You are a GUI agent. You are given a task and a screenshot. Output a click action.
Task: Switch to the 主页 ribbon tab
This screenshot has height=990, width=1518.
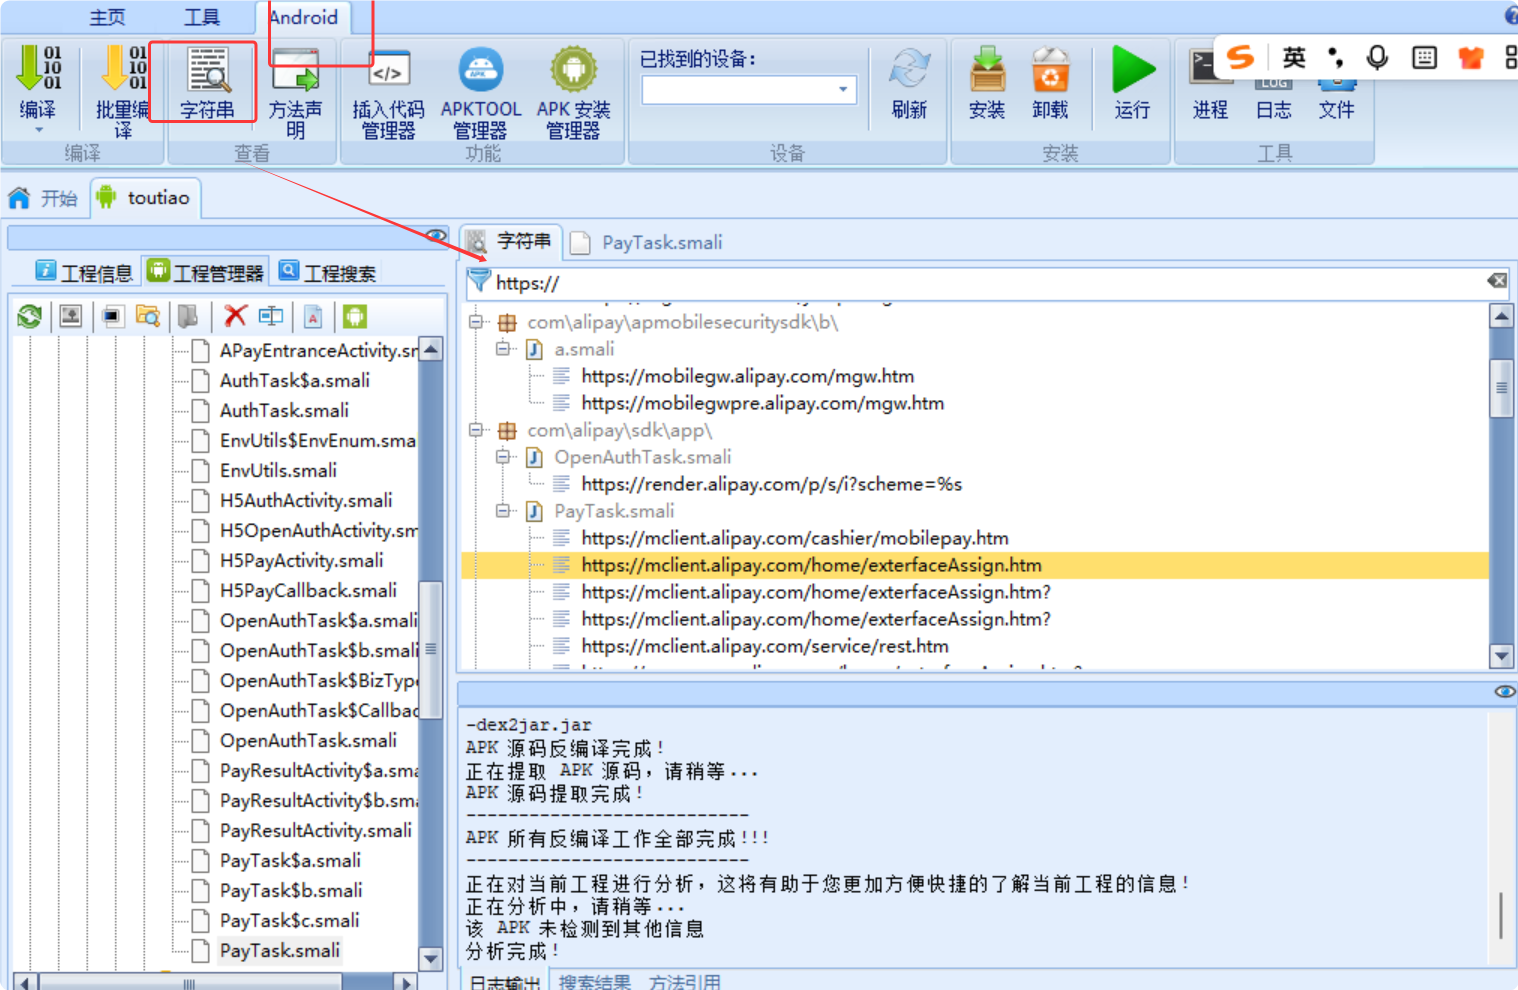tap(107, 17)
